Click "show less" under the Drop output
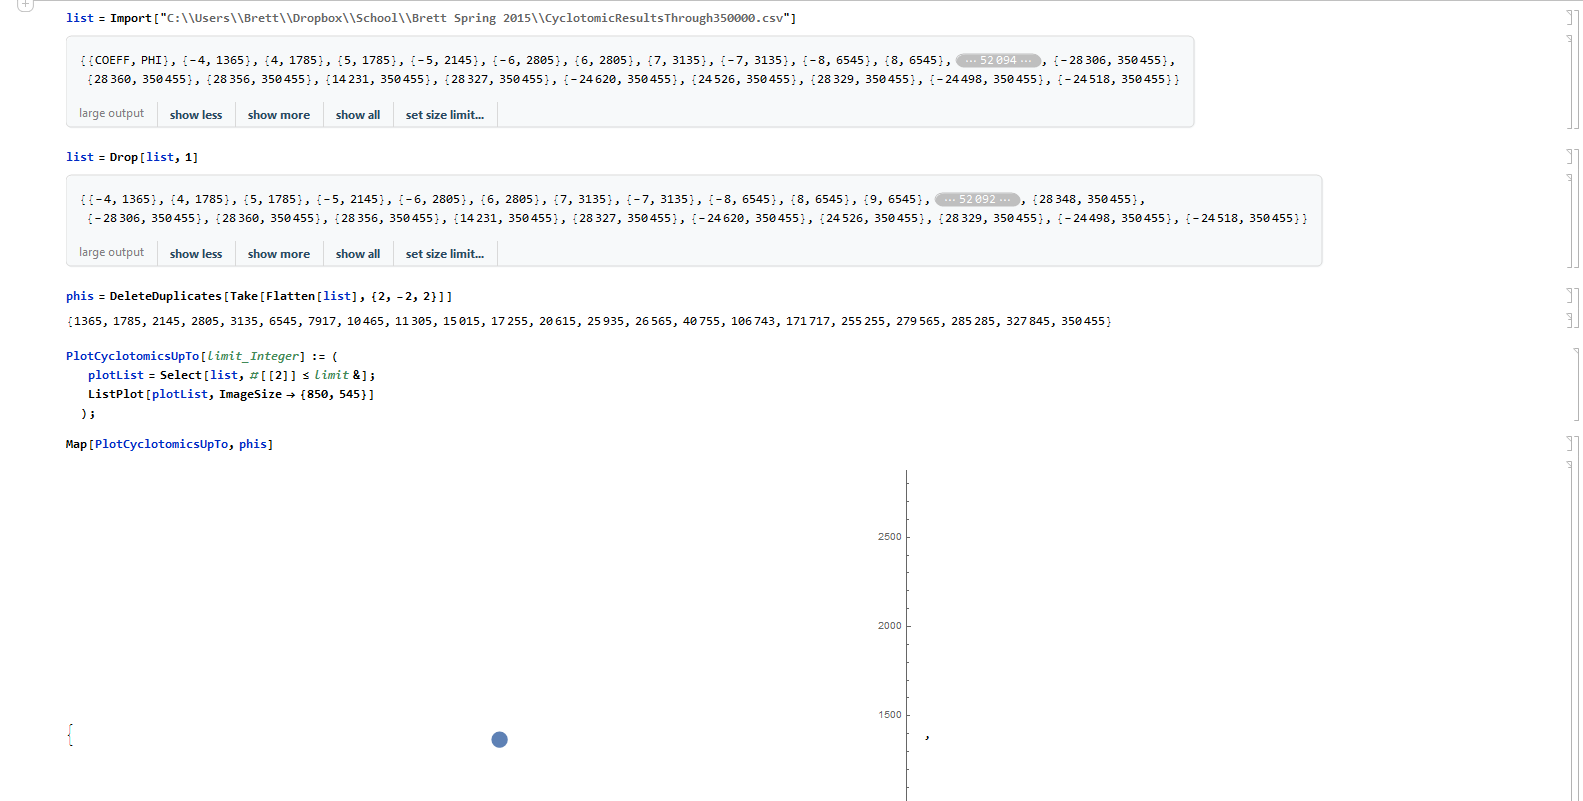Image resolution: width=1583 pixels, height=801 pixels. 196,254
